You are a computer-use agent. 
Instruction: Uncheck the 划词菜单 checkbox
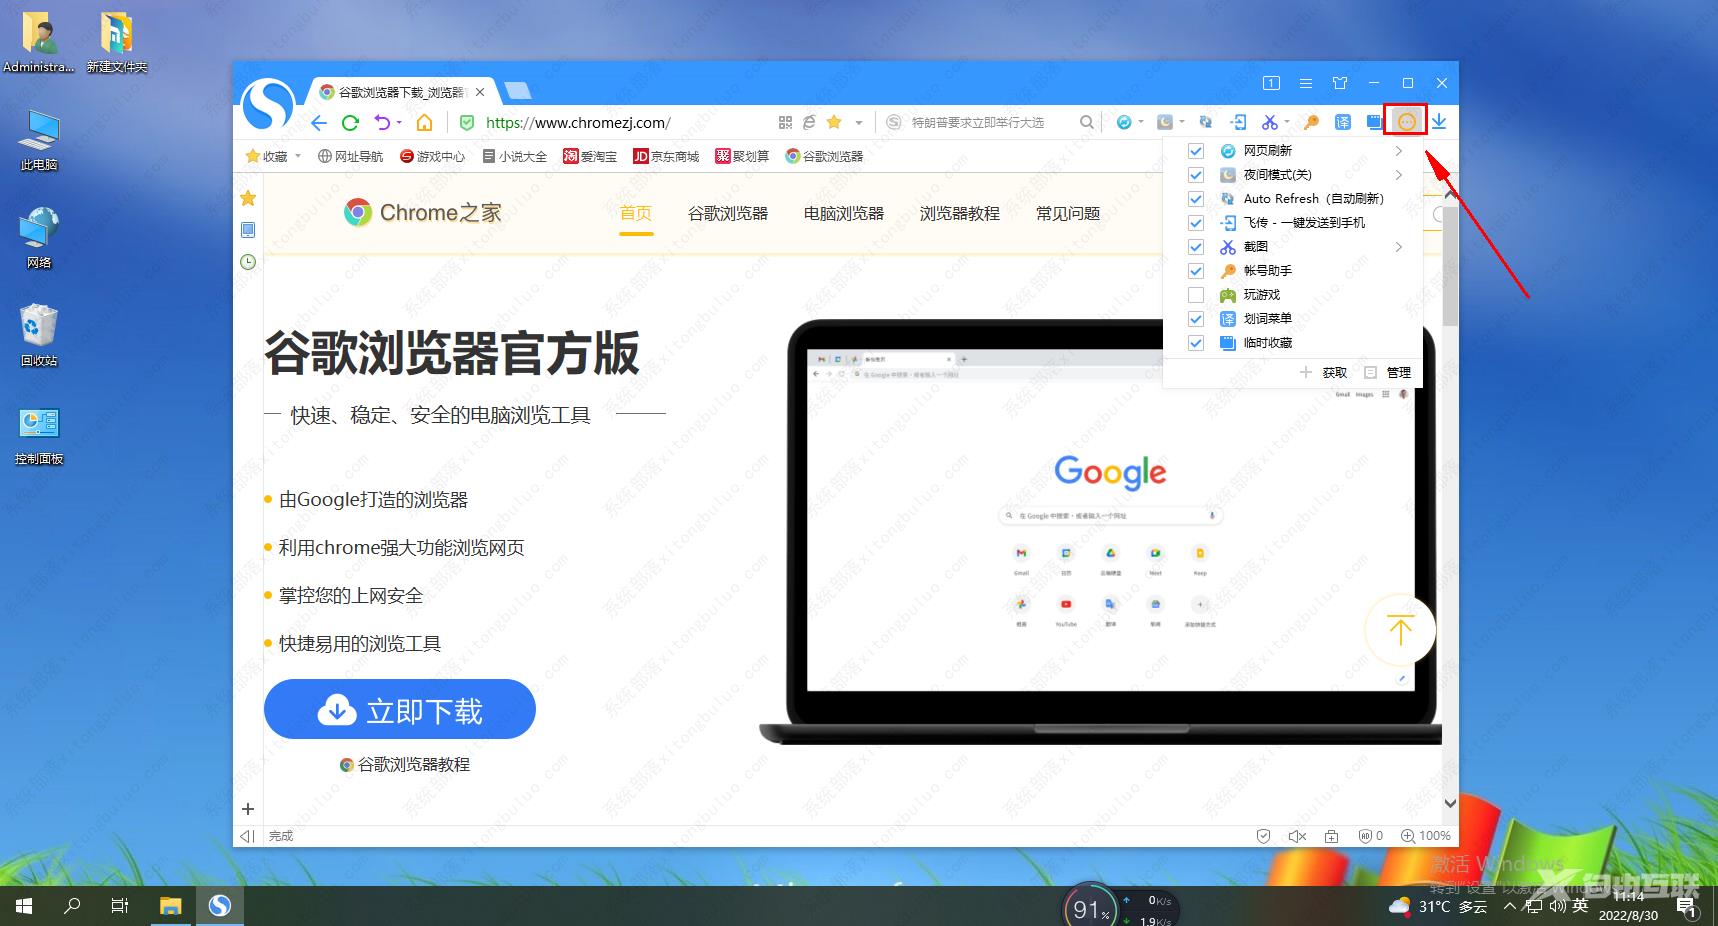[1195, 319]
